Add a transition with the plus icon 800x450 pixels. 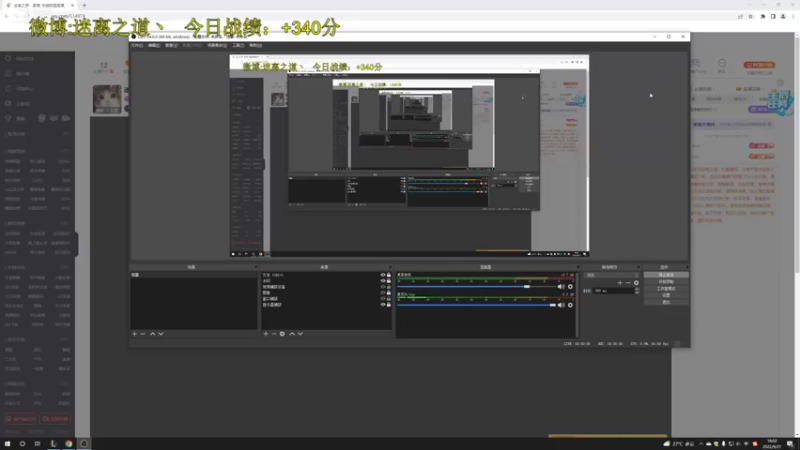tap(620, 283)
